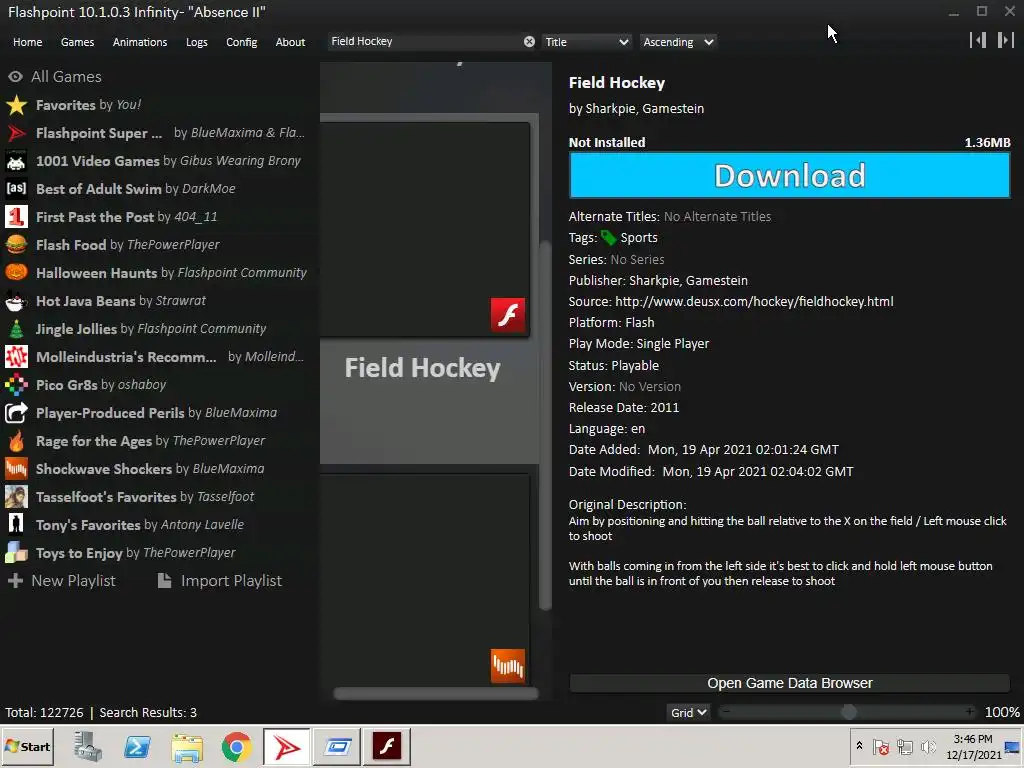Clear the Field Hockey search text

click(x=529, y=42)
